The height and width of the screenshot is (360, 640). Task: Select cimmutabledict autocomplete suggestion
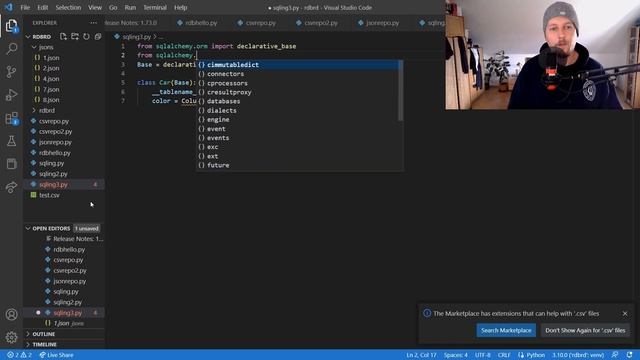tap(298, 65)
